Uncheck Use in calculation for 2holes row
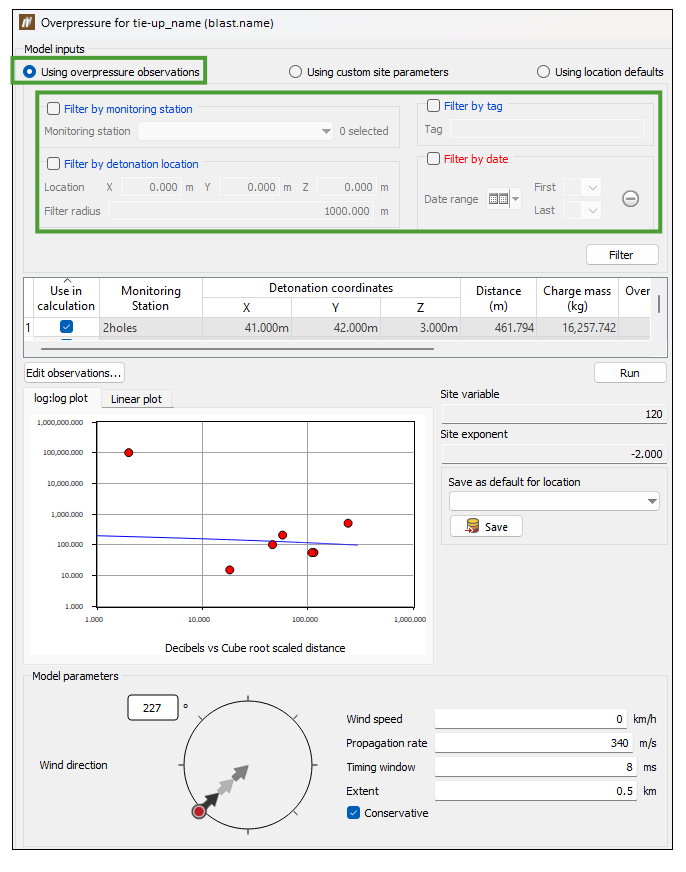The height and width of the screenshot is (872, 686). click(66, 327)
